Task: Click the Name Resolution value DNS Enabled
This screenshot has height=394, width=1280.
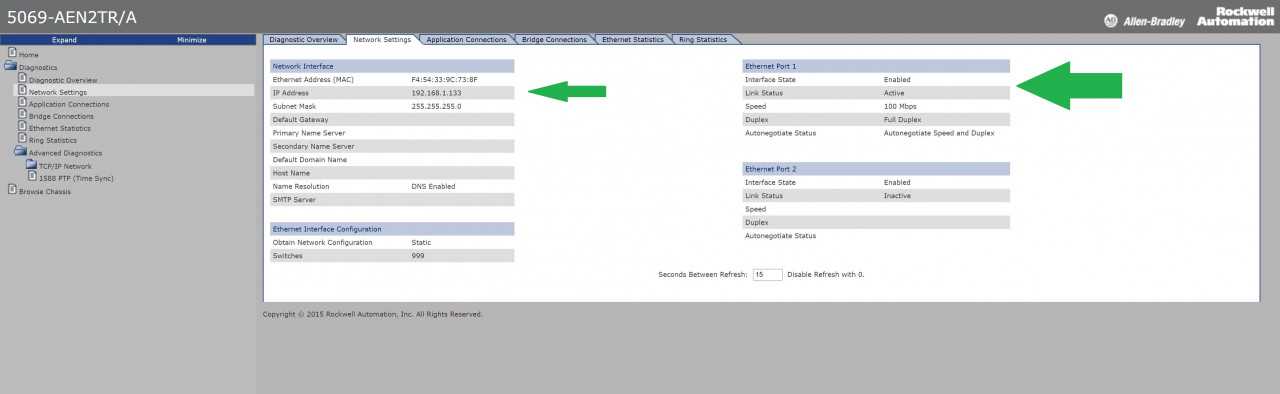Action: point(433,186)
